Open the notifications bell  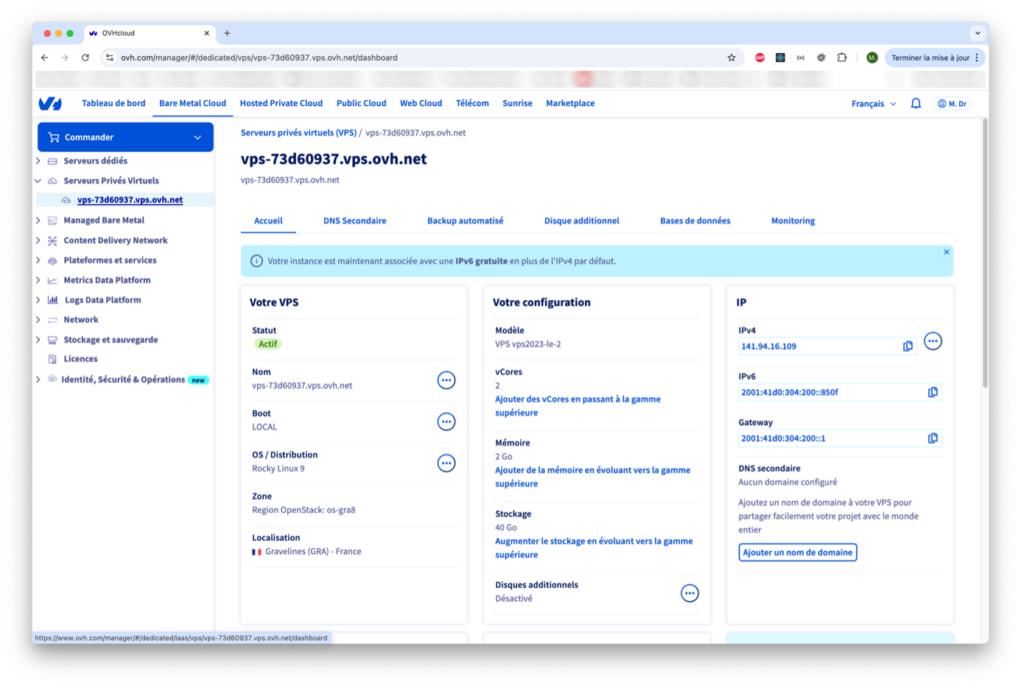[916, 103]
